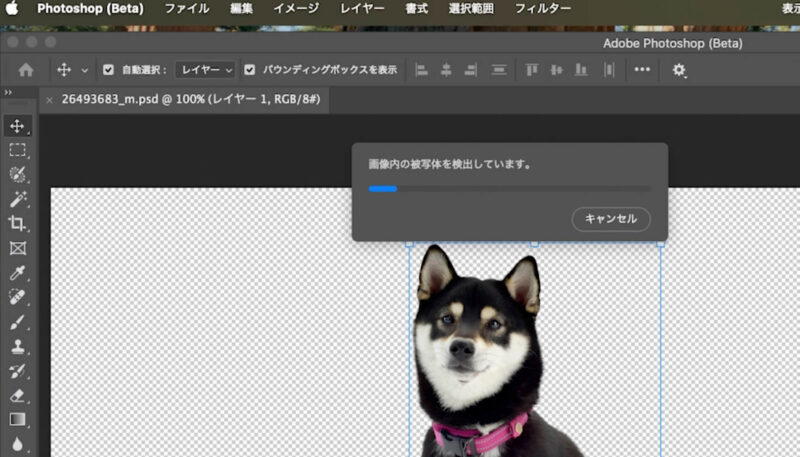Select the Spot Healing Brush tool
This screenshot has width=800, height=457.
tap(17, 297)
